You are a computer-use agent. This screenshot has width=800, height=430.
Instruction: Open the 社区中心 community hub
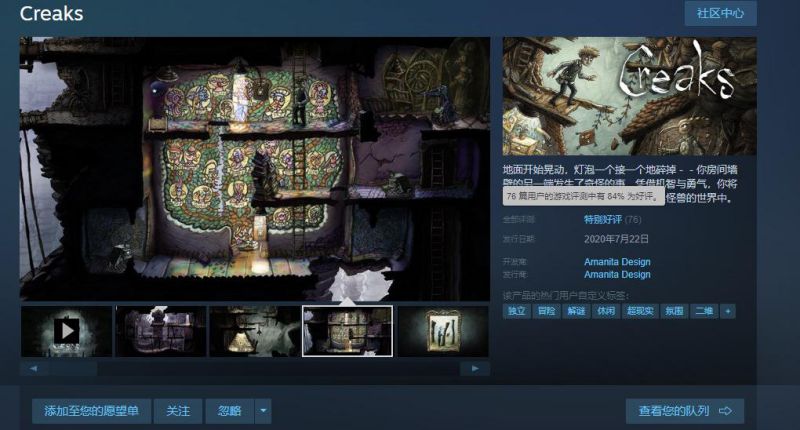[x=720, y=13]
